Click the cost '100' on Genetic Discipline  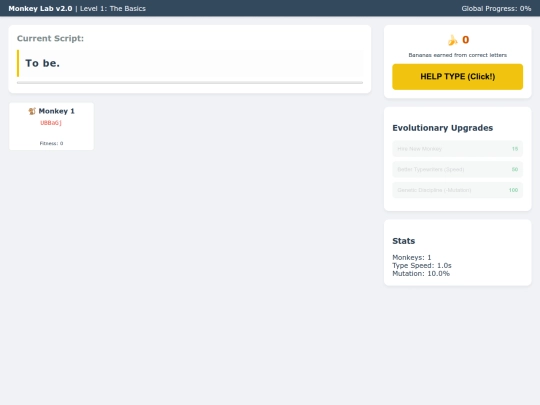(x=513, y=190)
